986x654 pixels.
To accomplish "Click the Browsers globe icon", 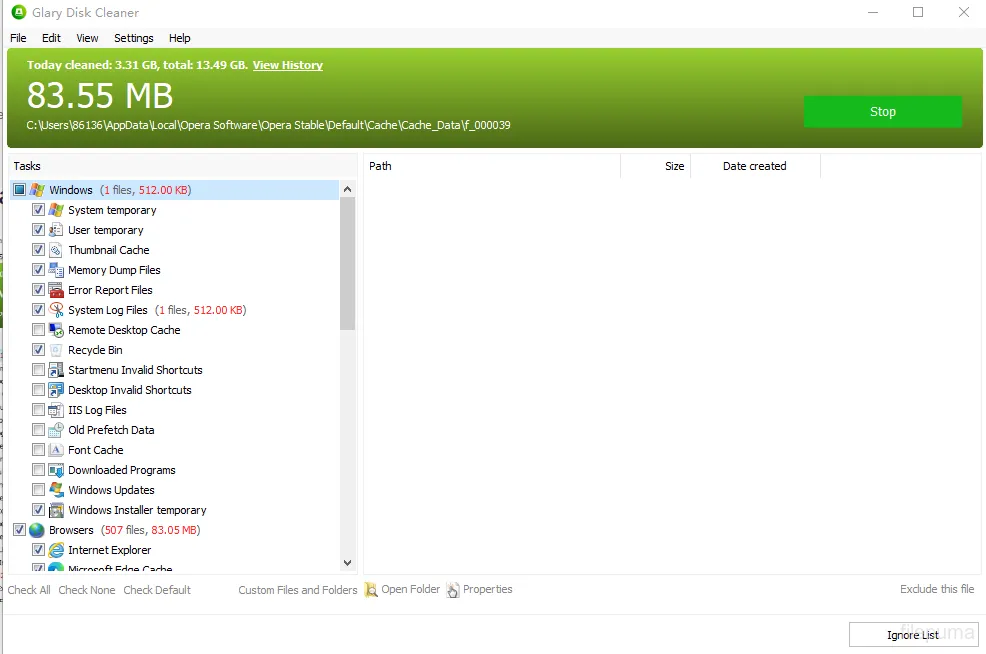I will coord(37,530).
